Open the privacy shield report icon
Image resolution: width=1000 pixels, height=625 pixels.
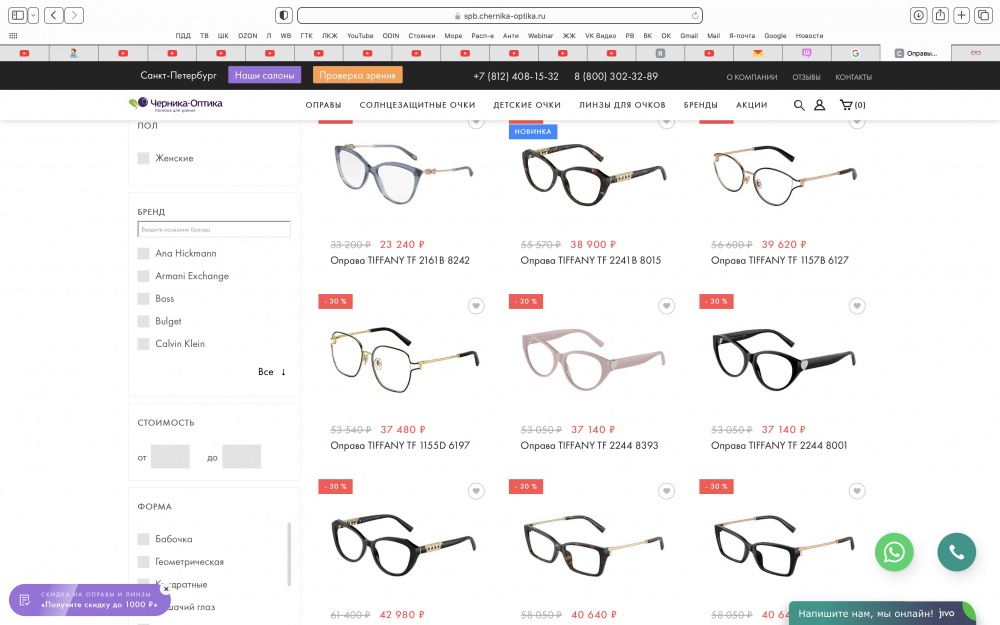[284, 15]
